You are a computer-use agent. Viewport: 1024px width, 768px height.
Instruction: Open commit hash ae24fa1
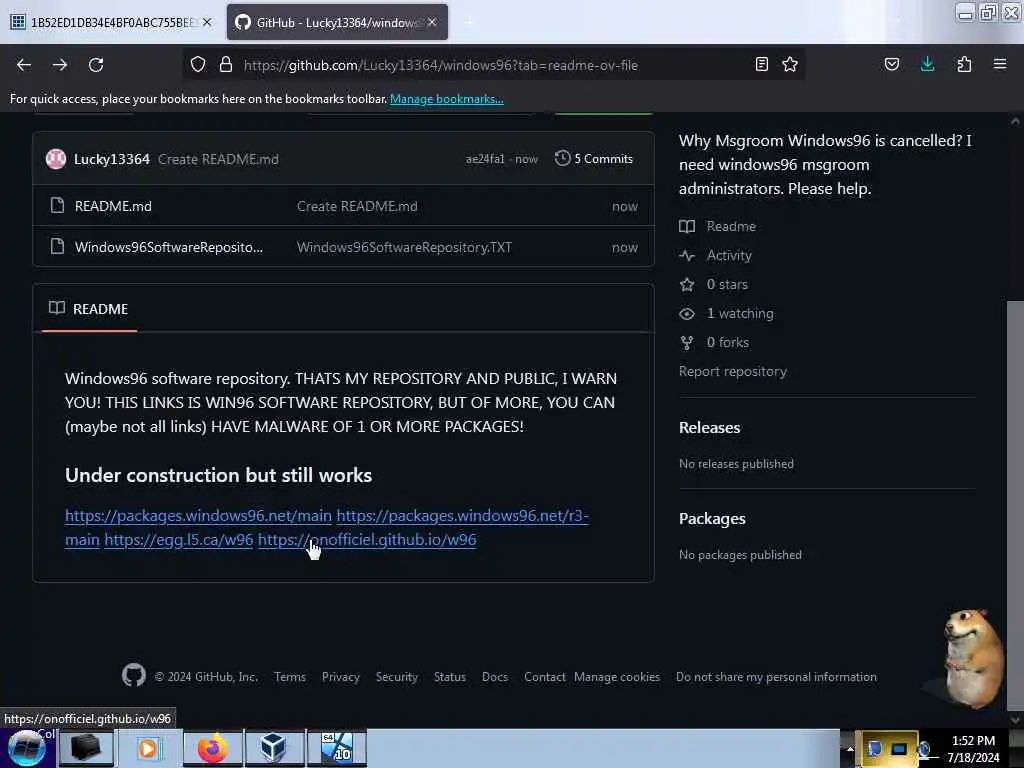click(x=485, y=159)
